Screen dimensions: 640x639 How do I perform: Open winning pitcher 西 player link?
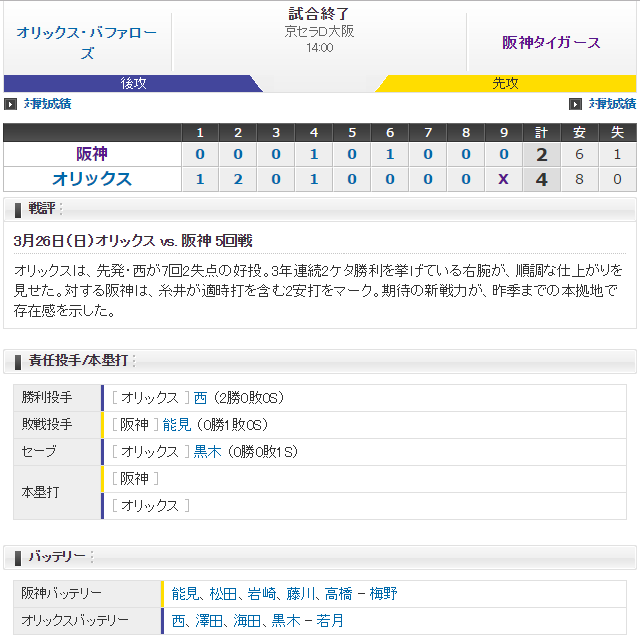(x=200, y=397)
